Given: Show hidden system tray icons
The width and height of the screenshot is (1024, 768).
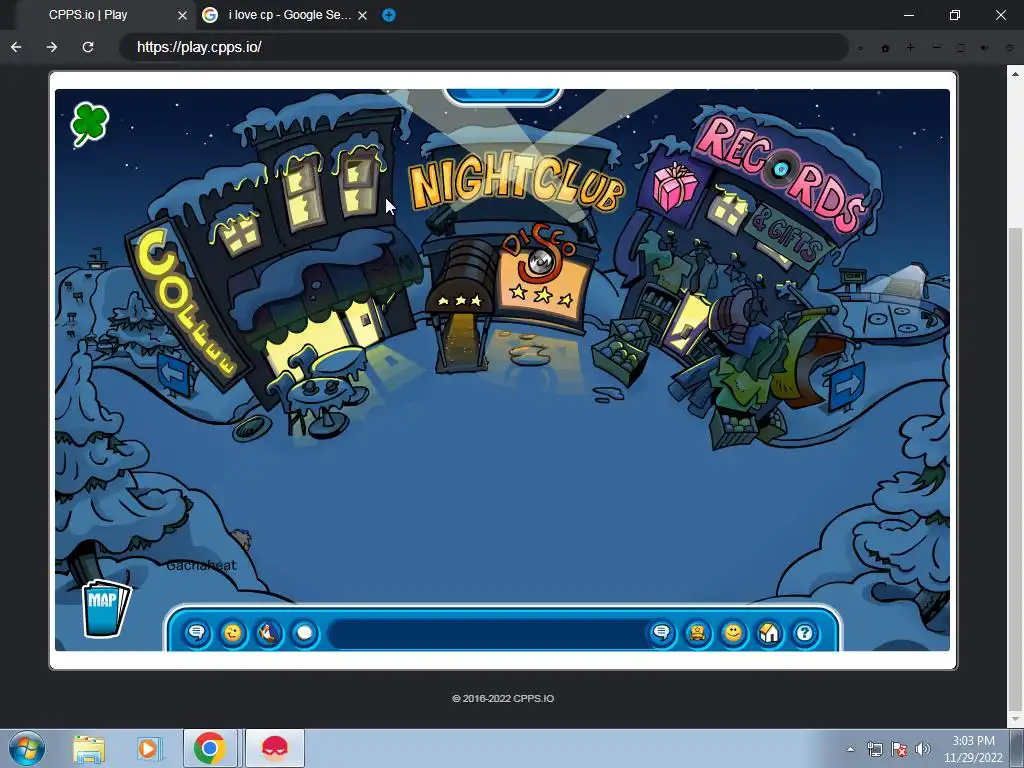Looking at the screenshot, I should (850, 749).
